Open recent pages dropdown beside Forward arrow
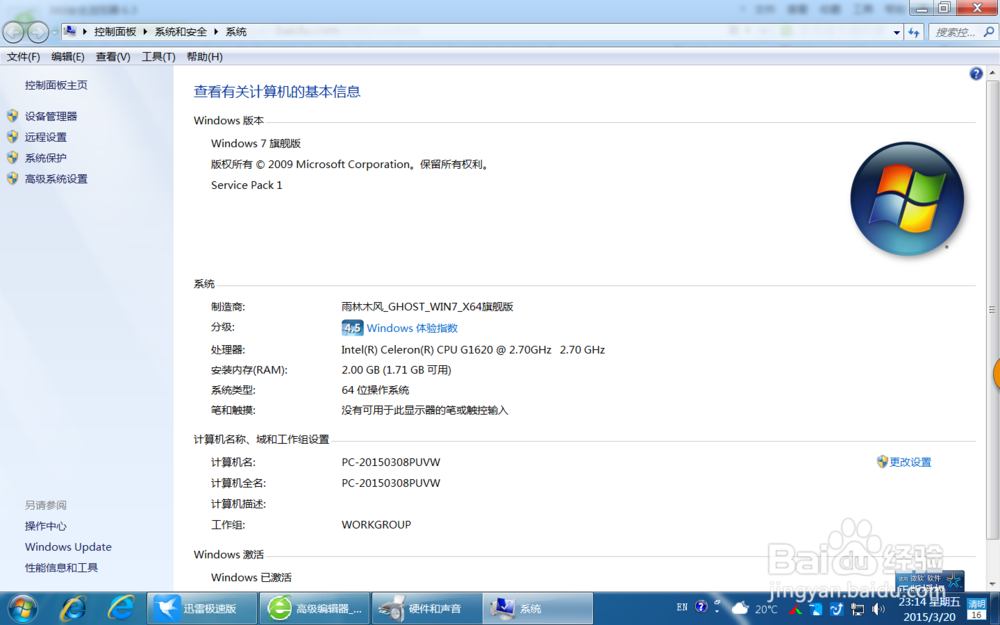Image resolution: width=1000 pixels, height=625 pixels. [55, 32]
